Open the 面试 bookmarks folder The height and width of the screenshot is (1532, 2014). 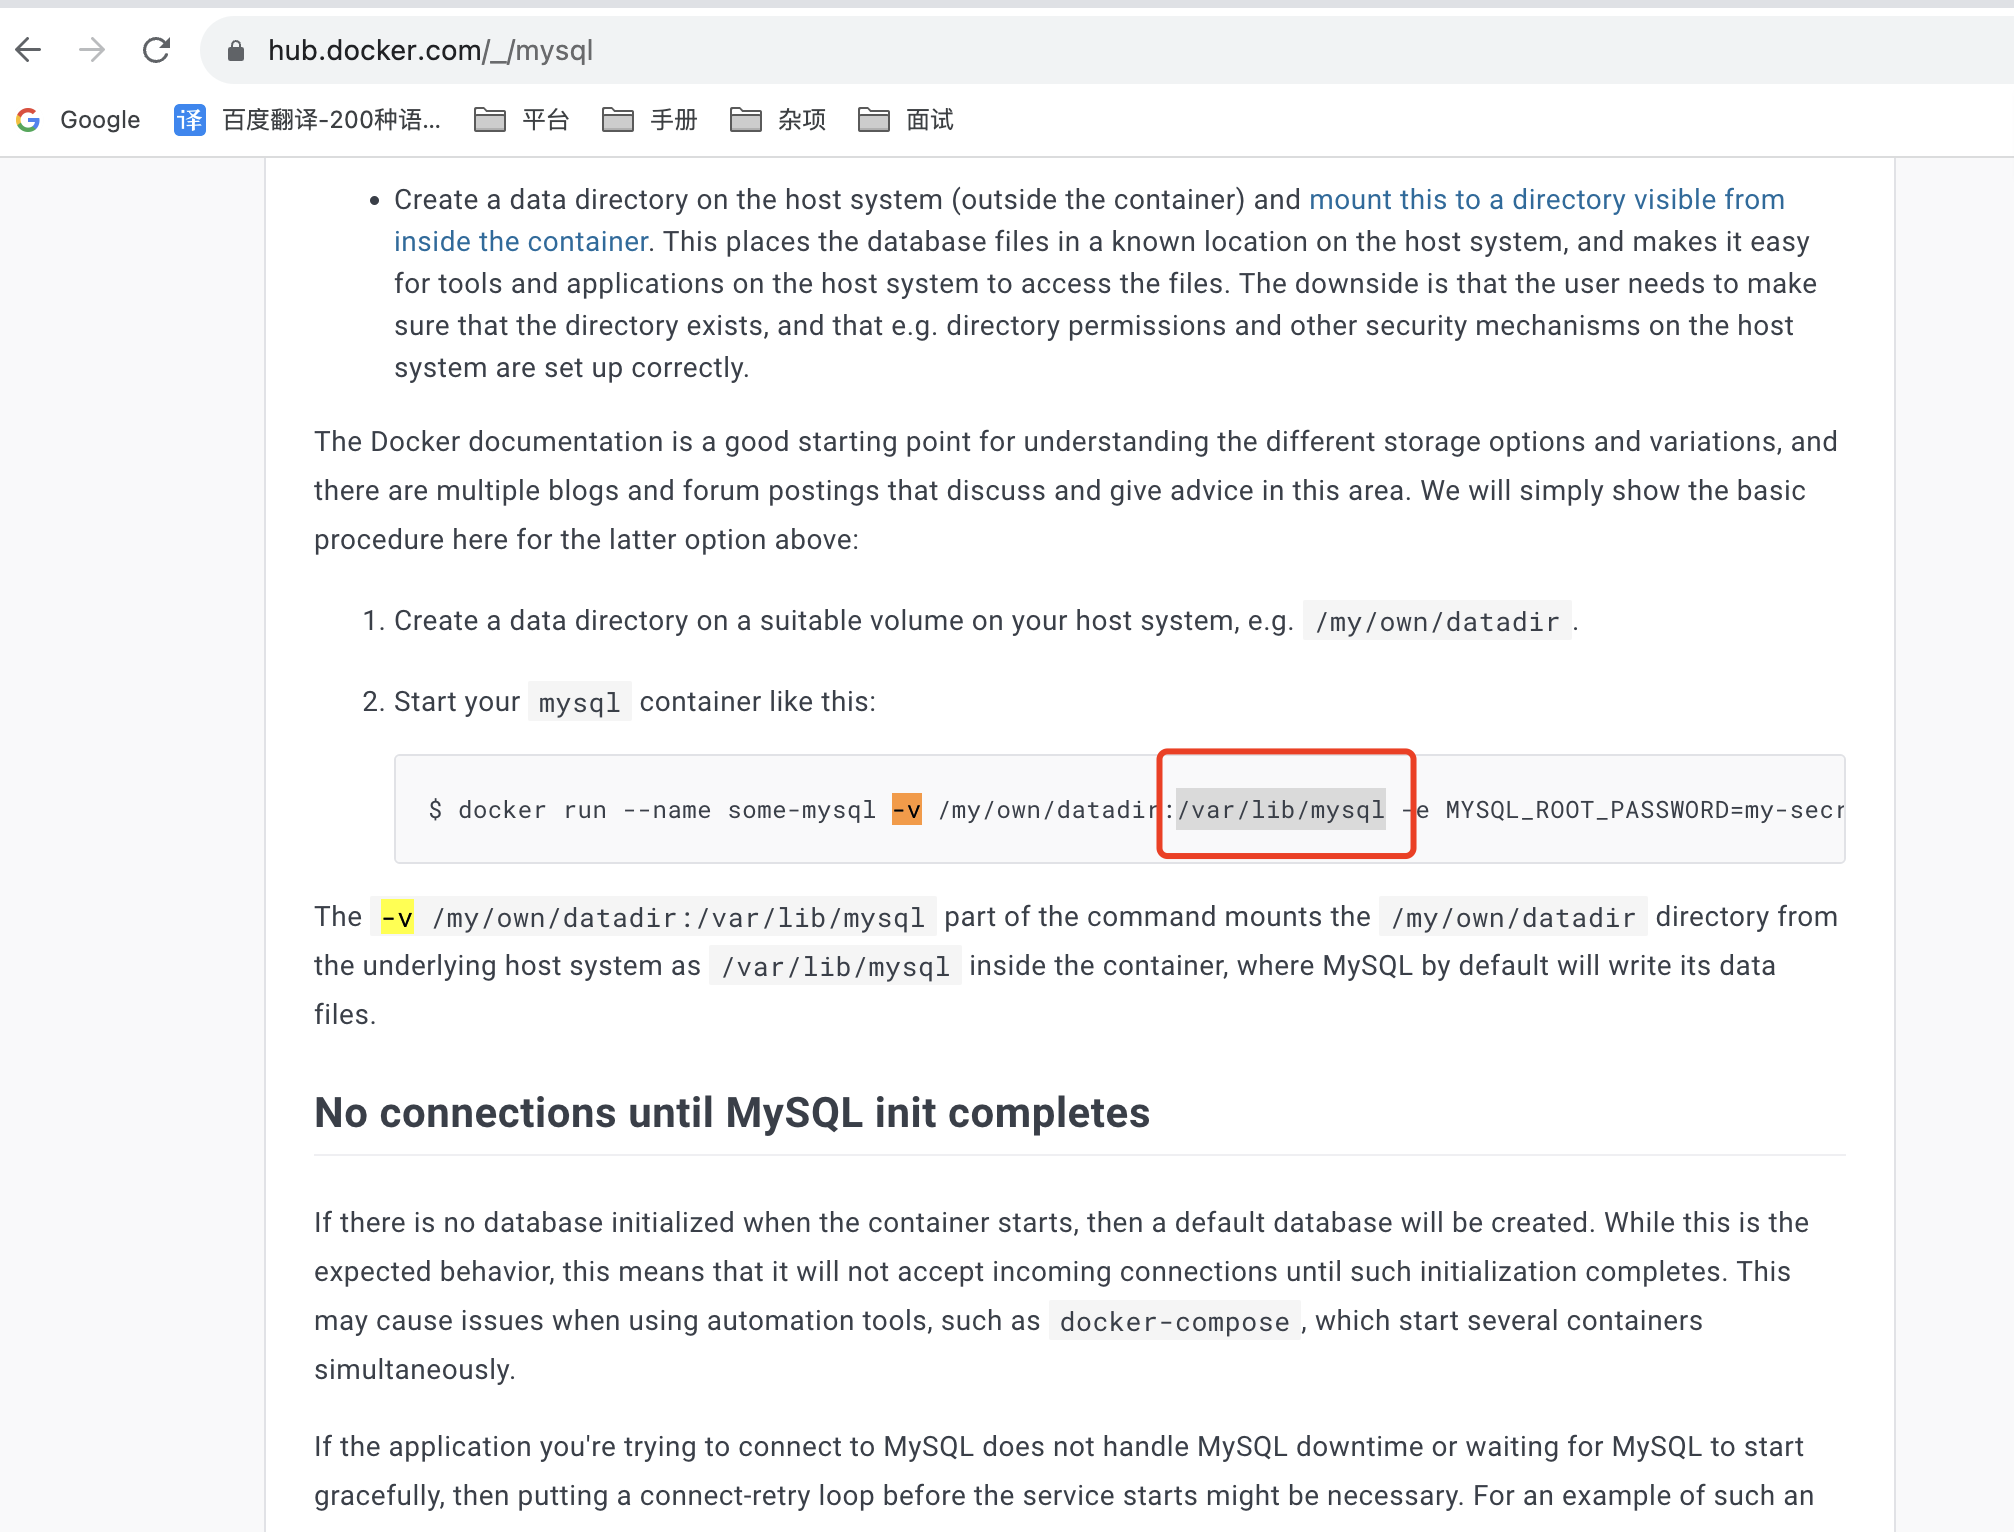(905, 120)
